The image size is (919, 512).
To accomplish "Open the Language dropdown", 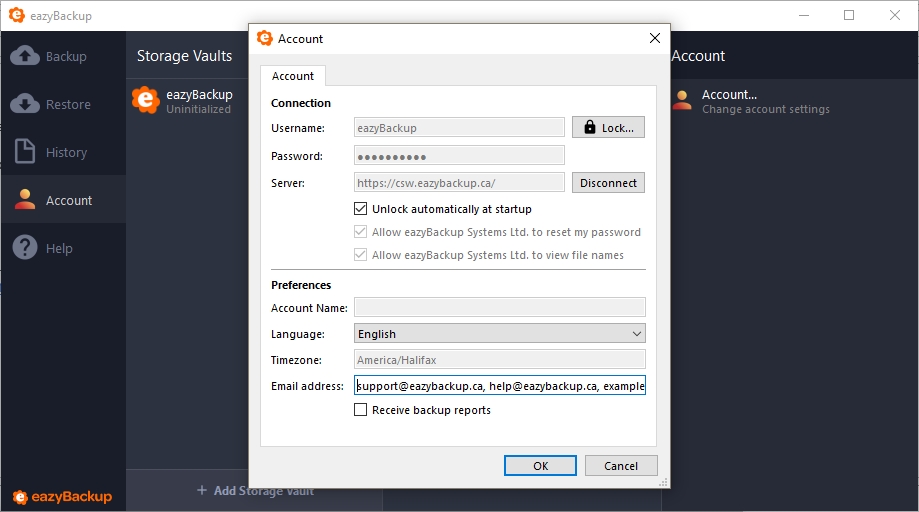I will pos(499,333).
